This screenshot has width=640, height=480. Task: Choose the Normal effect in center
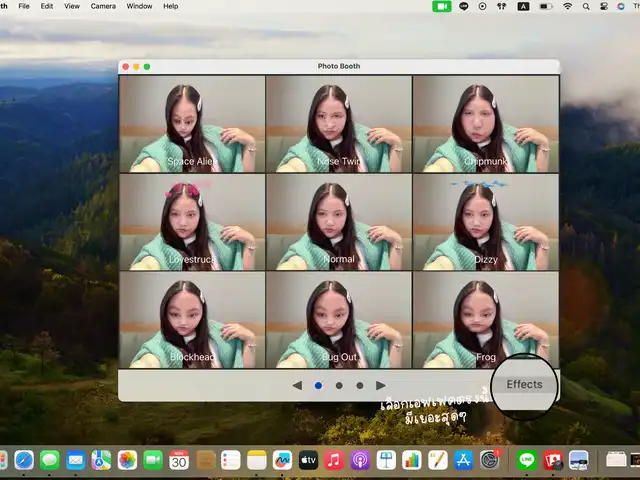(x=338, y=222)
